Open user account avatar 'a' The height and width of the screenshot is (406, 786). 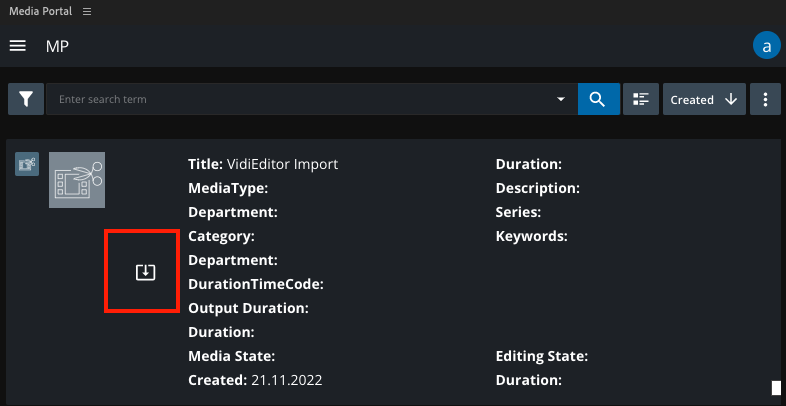[766, 46]
